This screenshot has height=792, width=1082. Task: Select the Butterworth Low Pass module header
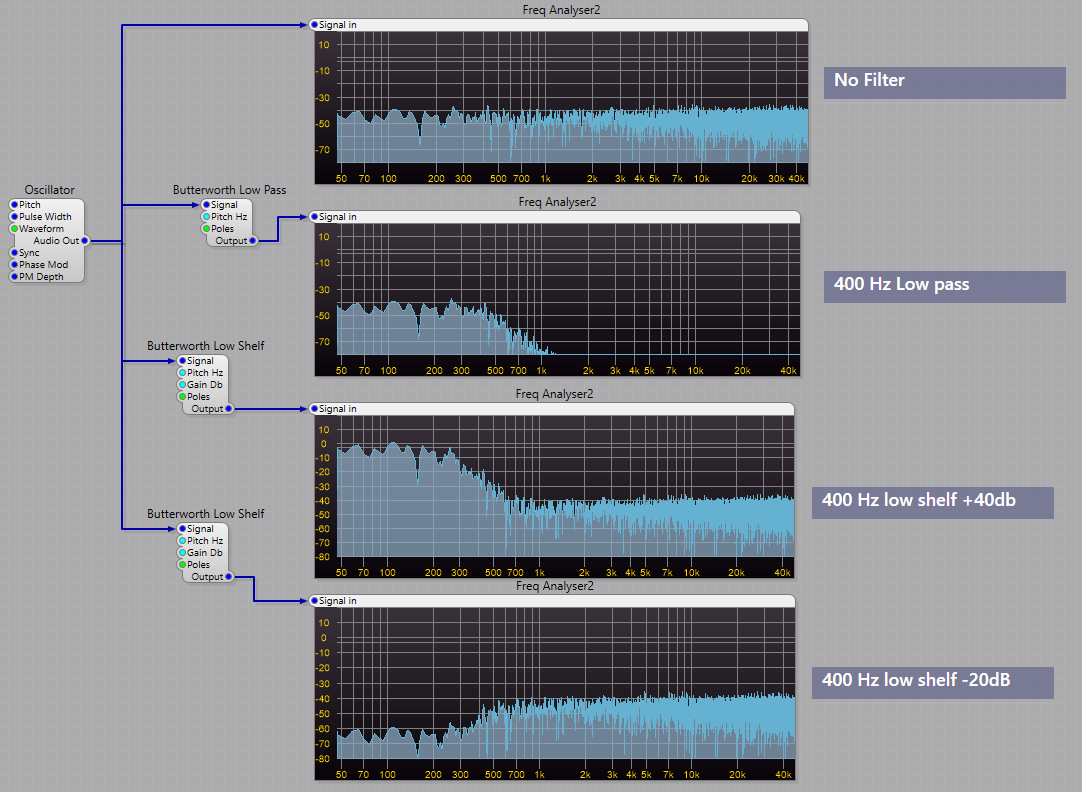229,187
